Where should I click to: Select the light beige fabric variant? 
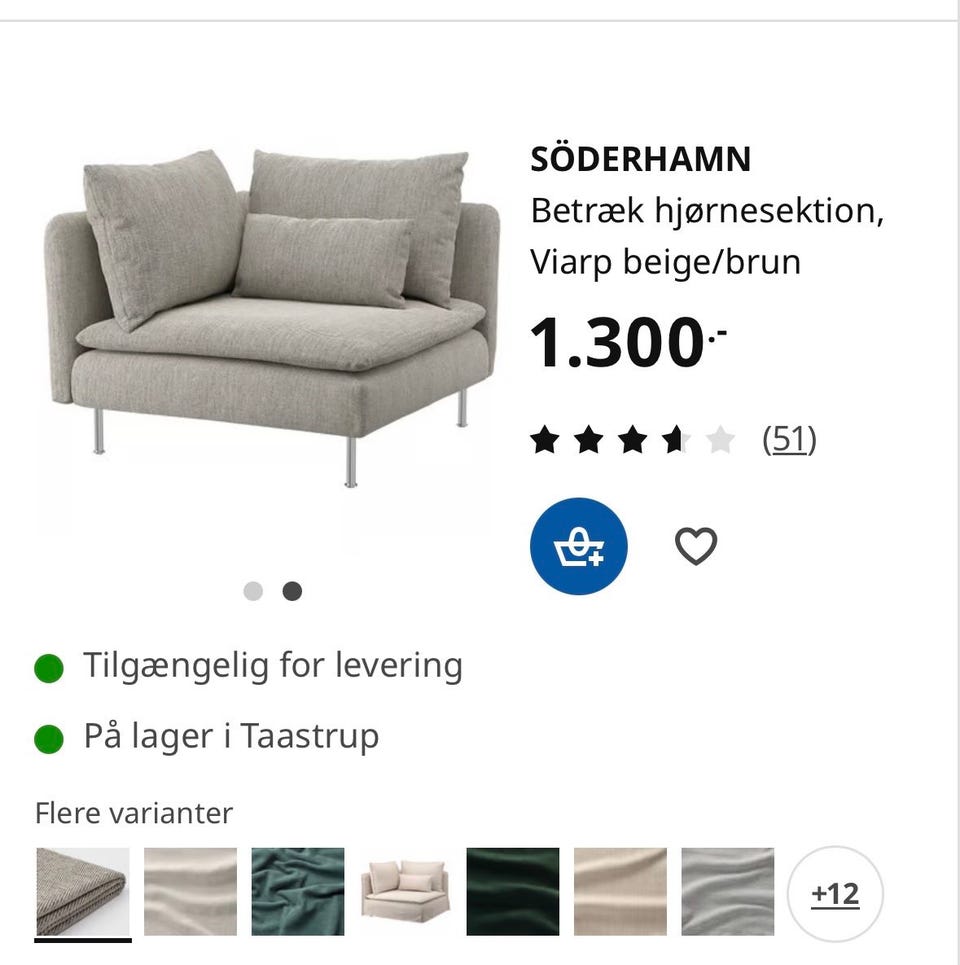pyautogui.click(x=190, y=890)
